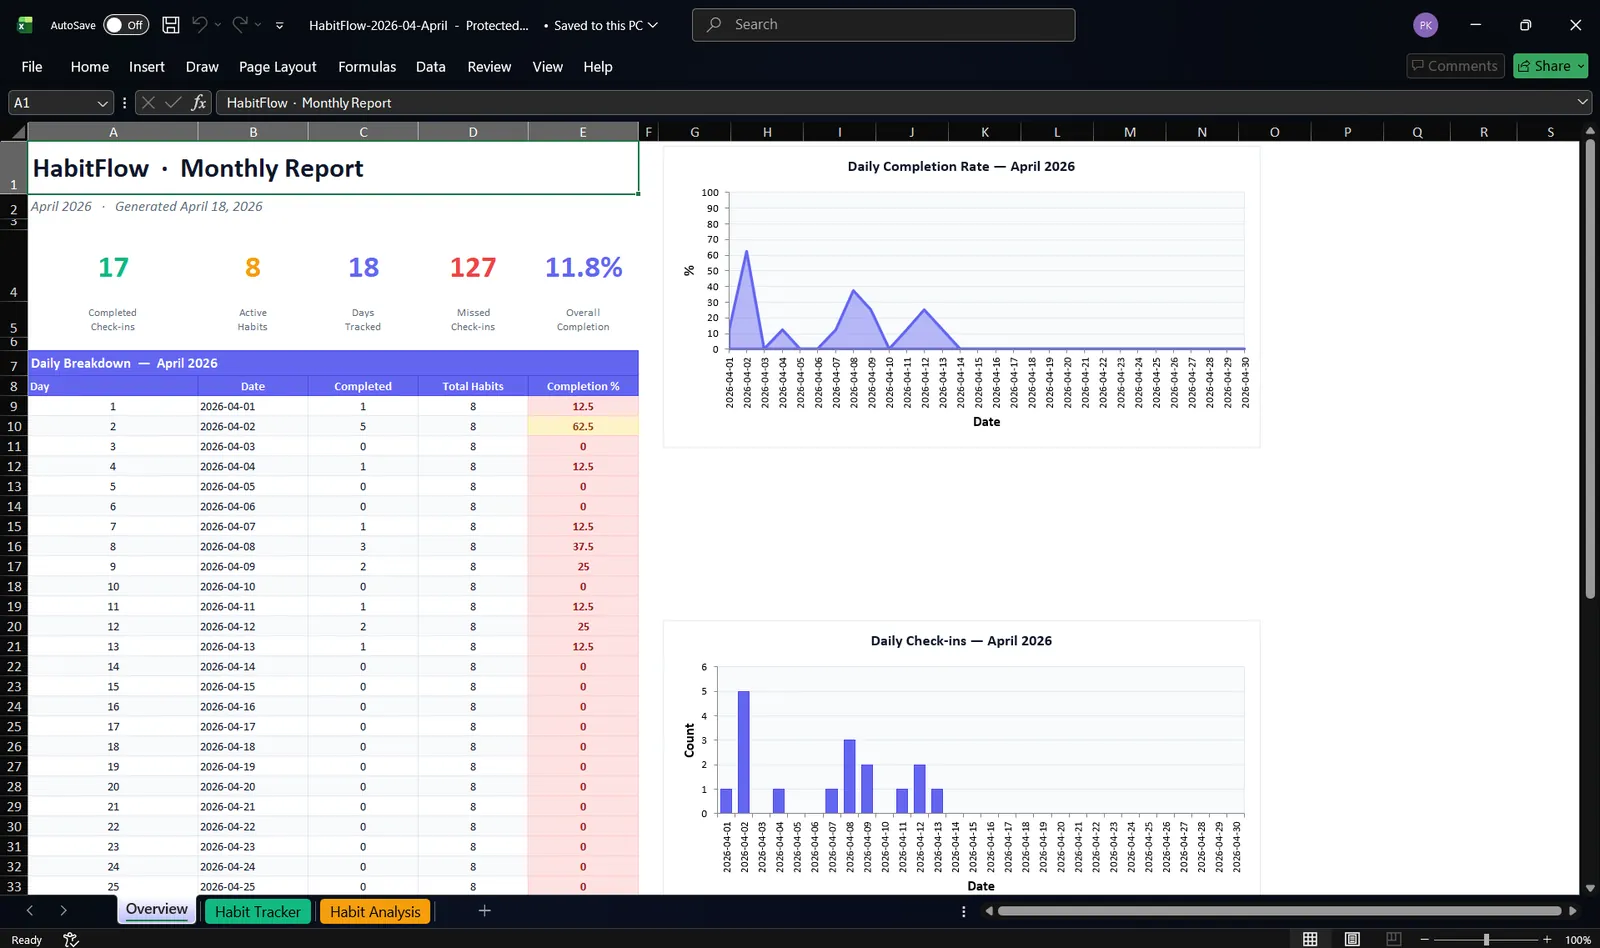This screenshot has height=948, width=1600.
Task: Open the Help ribbon tab
Action: coord(598,67)
